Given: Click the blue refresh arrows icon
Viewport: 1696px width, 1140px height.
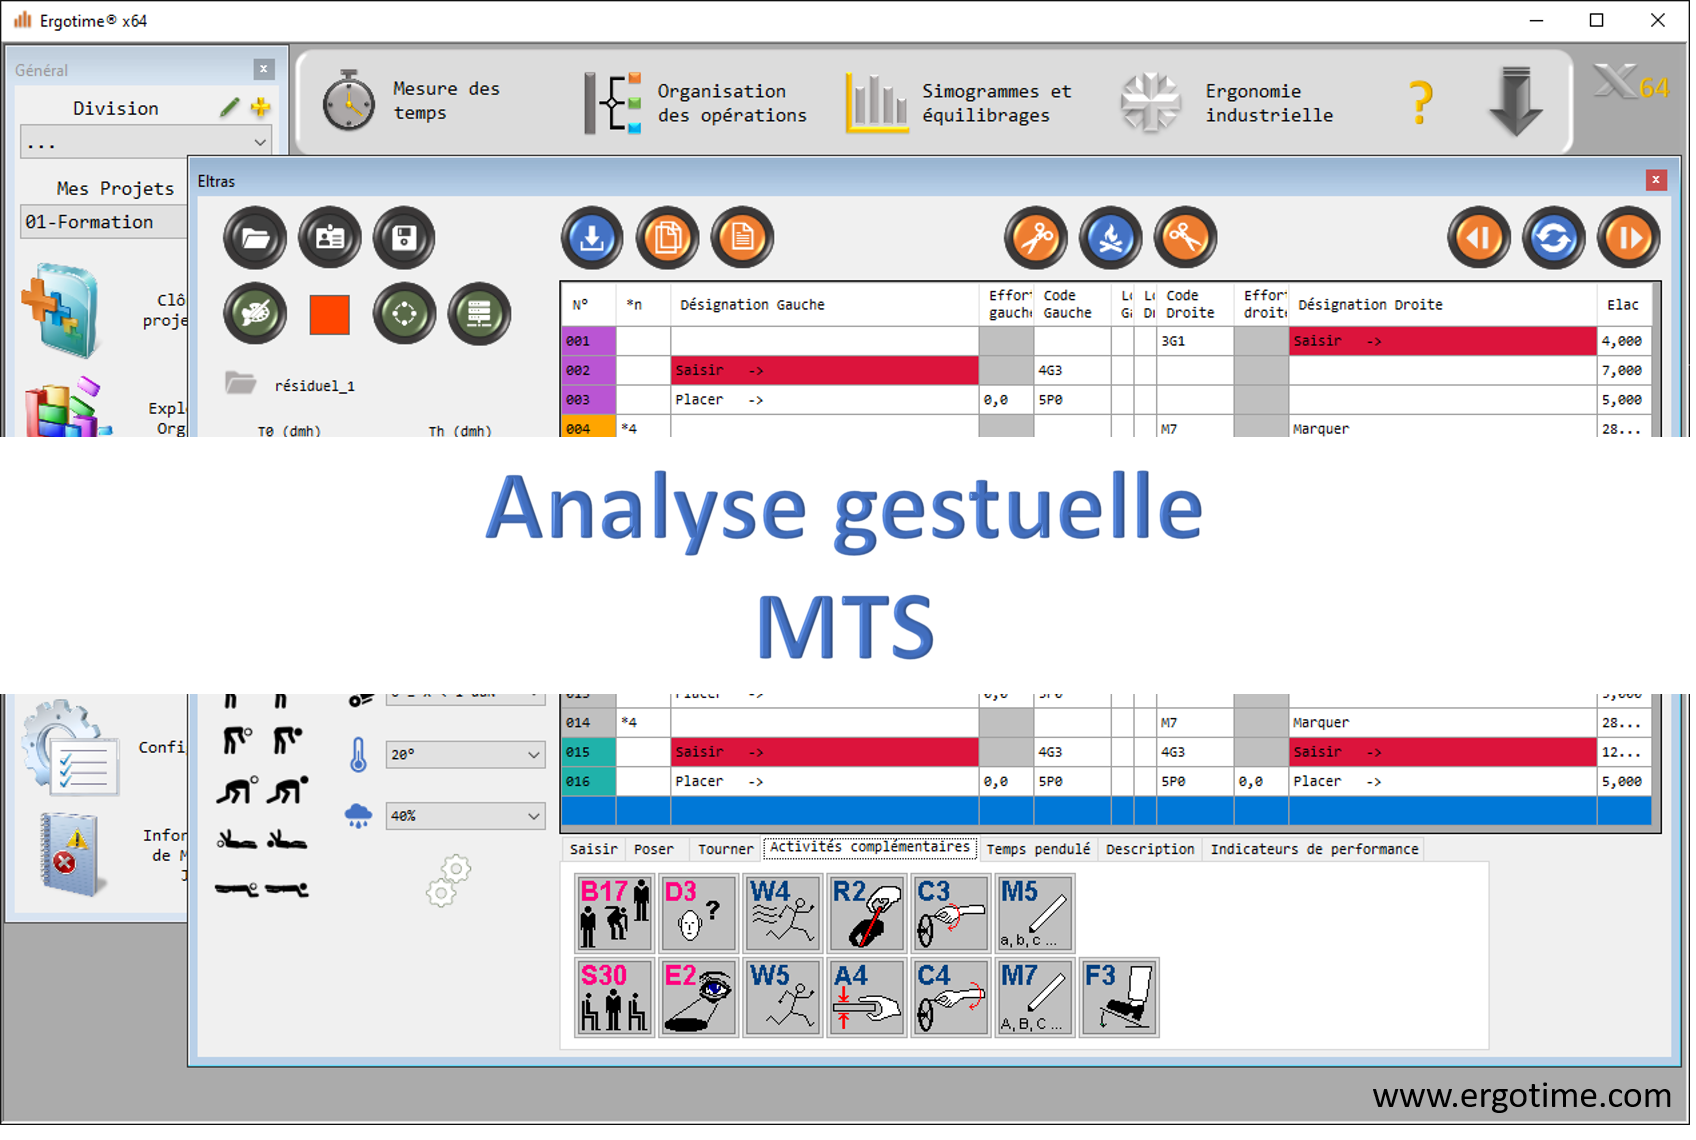Looking at the screenshot, I should 1553,239.
